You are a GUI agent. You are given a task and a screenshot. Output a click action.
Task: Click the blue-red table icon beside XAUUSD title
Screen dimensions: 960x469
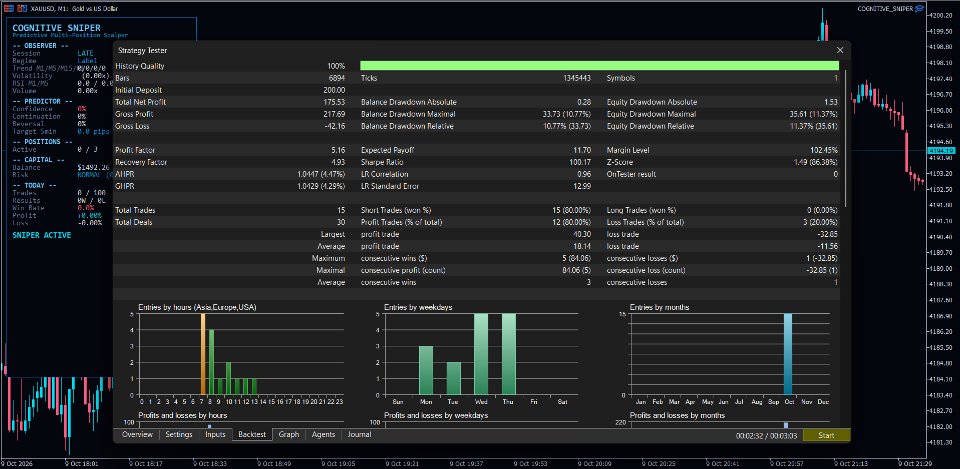9,9
